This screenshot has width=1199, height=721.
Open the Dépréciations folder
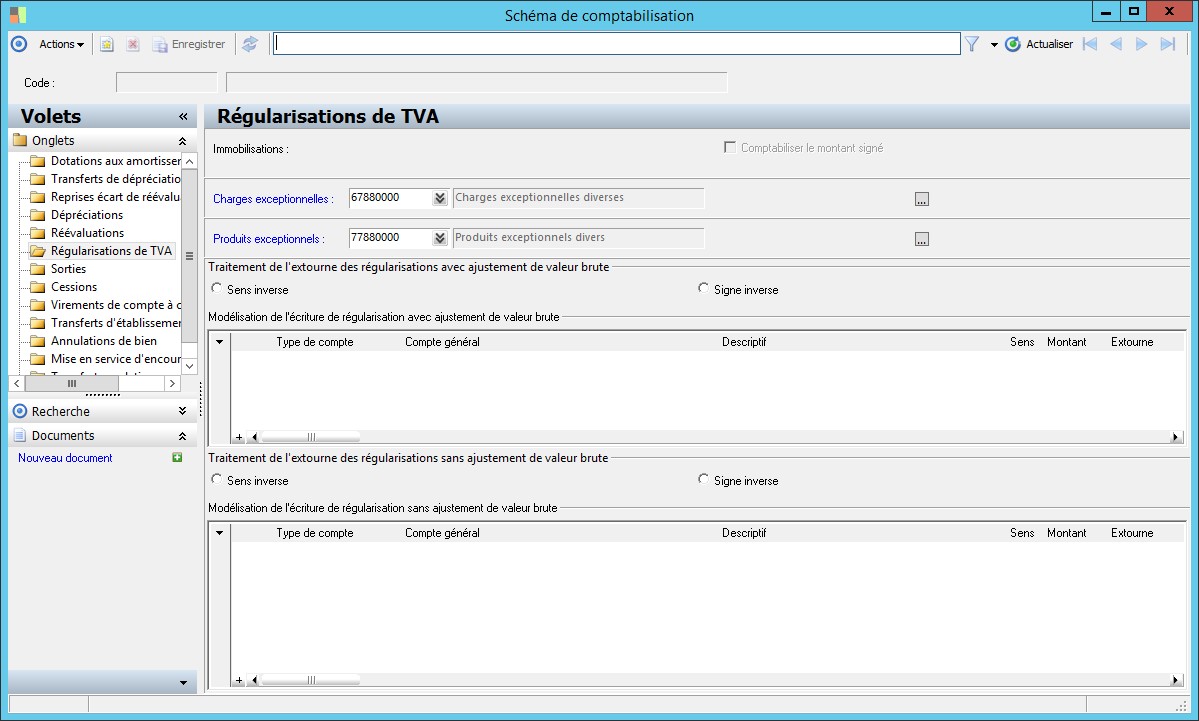(77, 215)
